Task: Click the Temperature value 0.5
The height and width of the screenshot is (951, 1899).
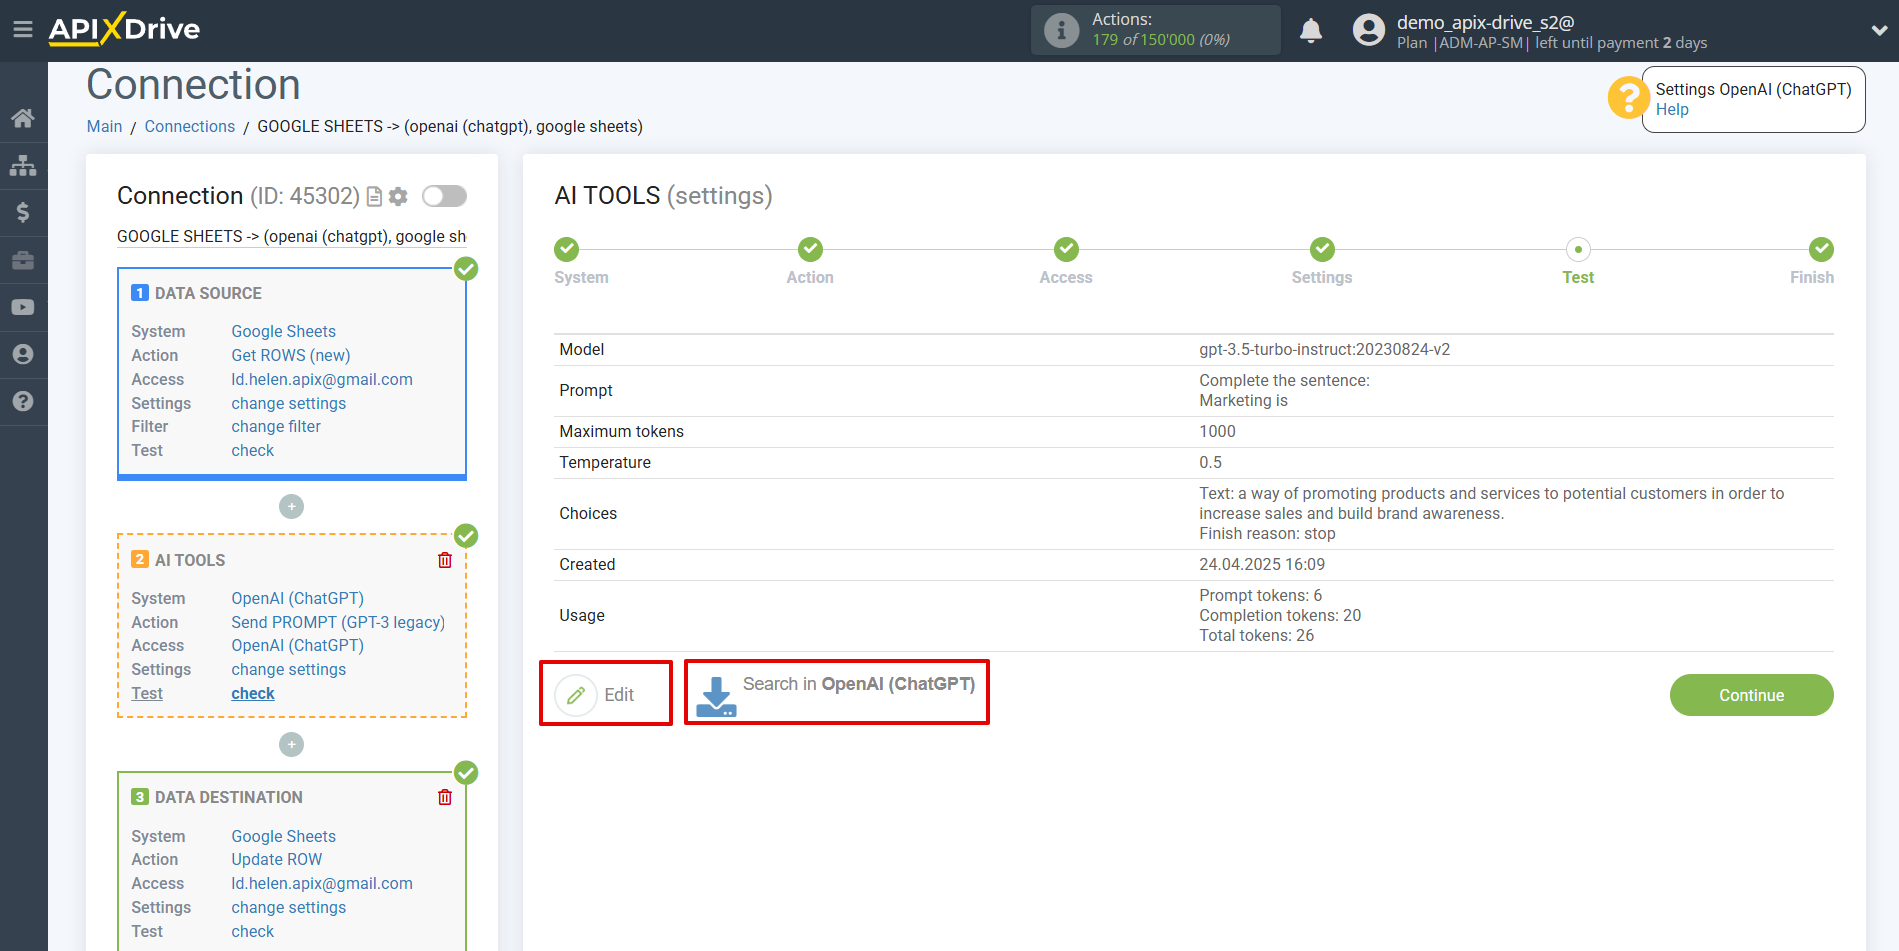Action: coord(1211,462)
